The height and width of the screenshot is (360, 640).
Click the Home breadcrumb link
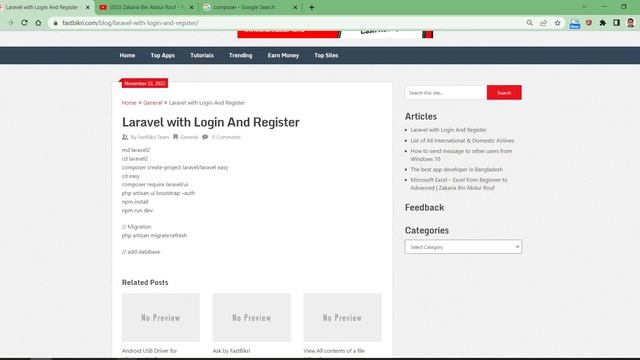pos(129,102)
